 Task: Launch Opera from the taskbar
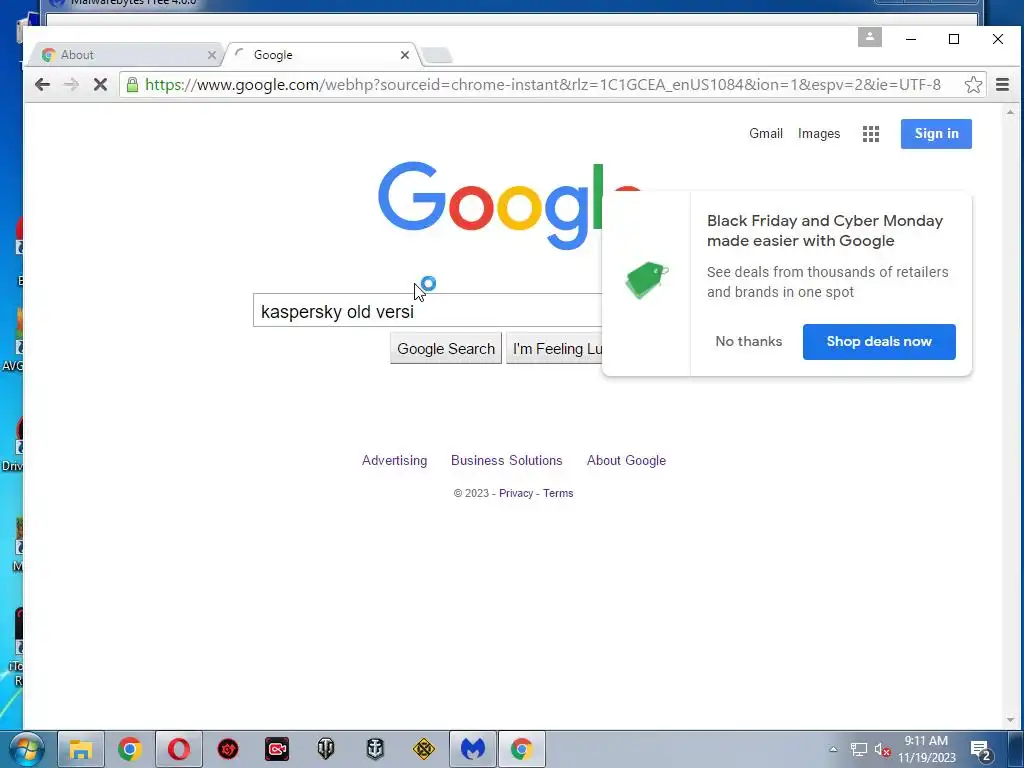coord(178,749)
